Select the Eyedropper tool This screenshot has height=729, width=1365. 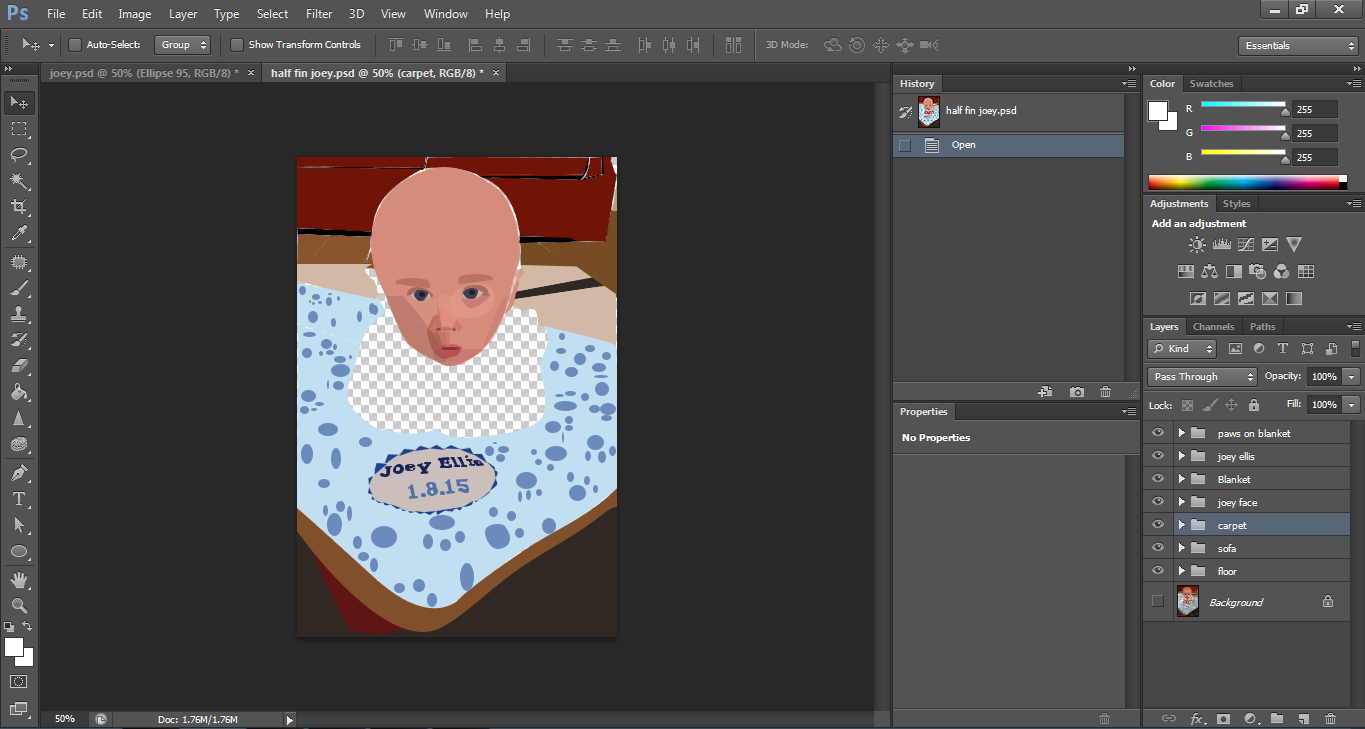[x=19, y=234]
